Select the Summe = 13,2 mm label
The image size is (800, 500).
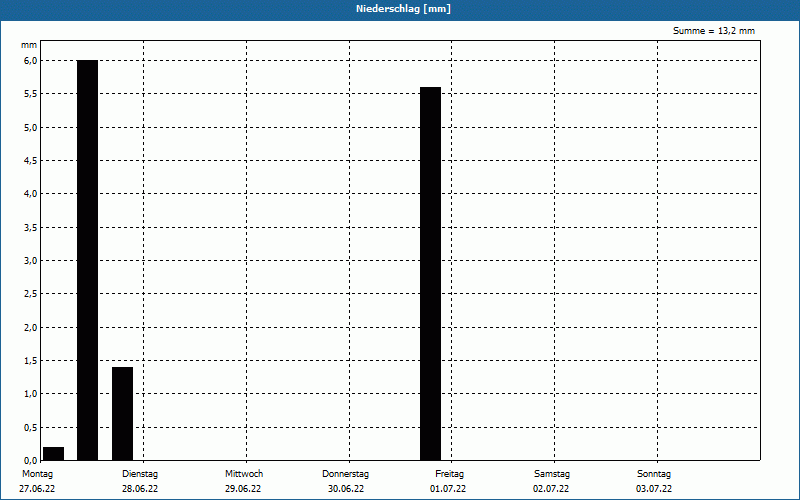[714, 31]
